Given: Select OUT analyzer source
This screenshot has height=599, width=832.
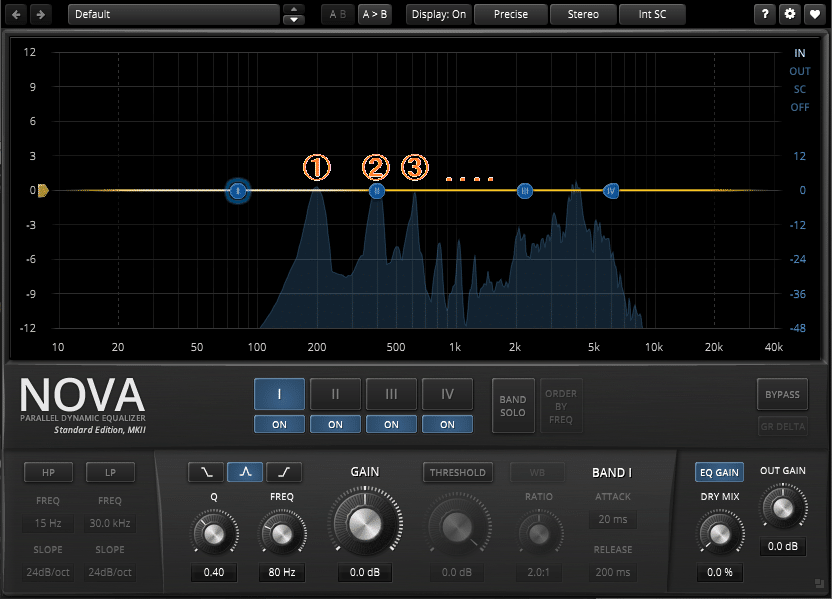Looking at the screenshot, I should point(800,71).
